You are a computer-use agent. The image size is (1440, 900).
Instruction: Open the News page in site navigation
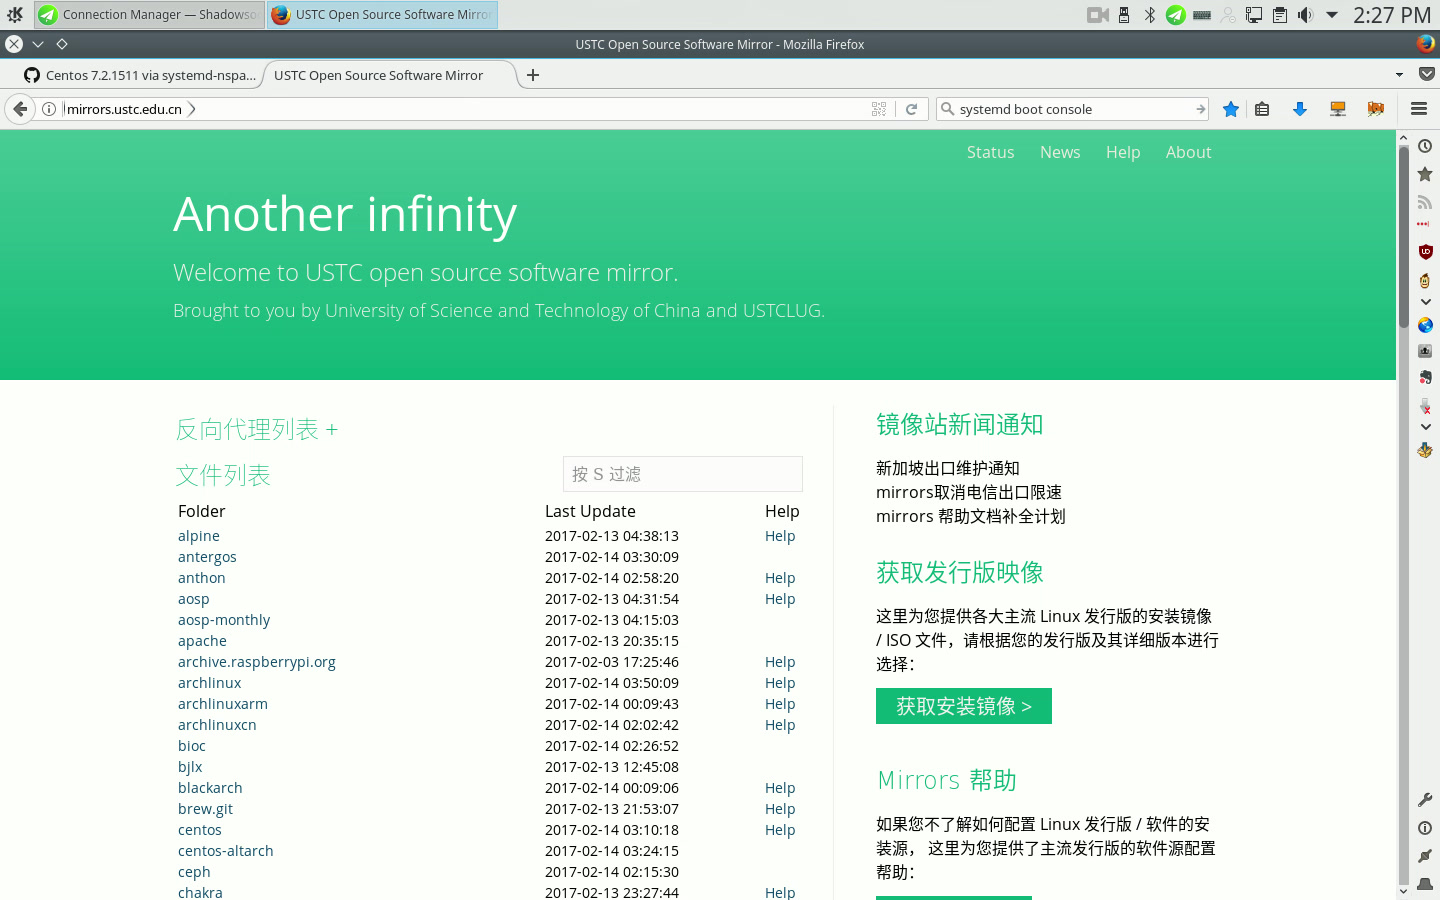point(1060,152)
